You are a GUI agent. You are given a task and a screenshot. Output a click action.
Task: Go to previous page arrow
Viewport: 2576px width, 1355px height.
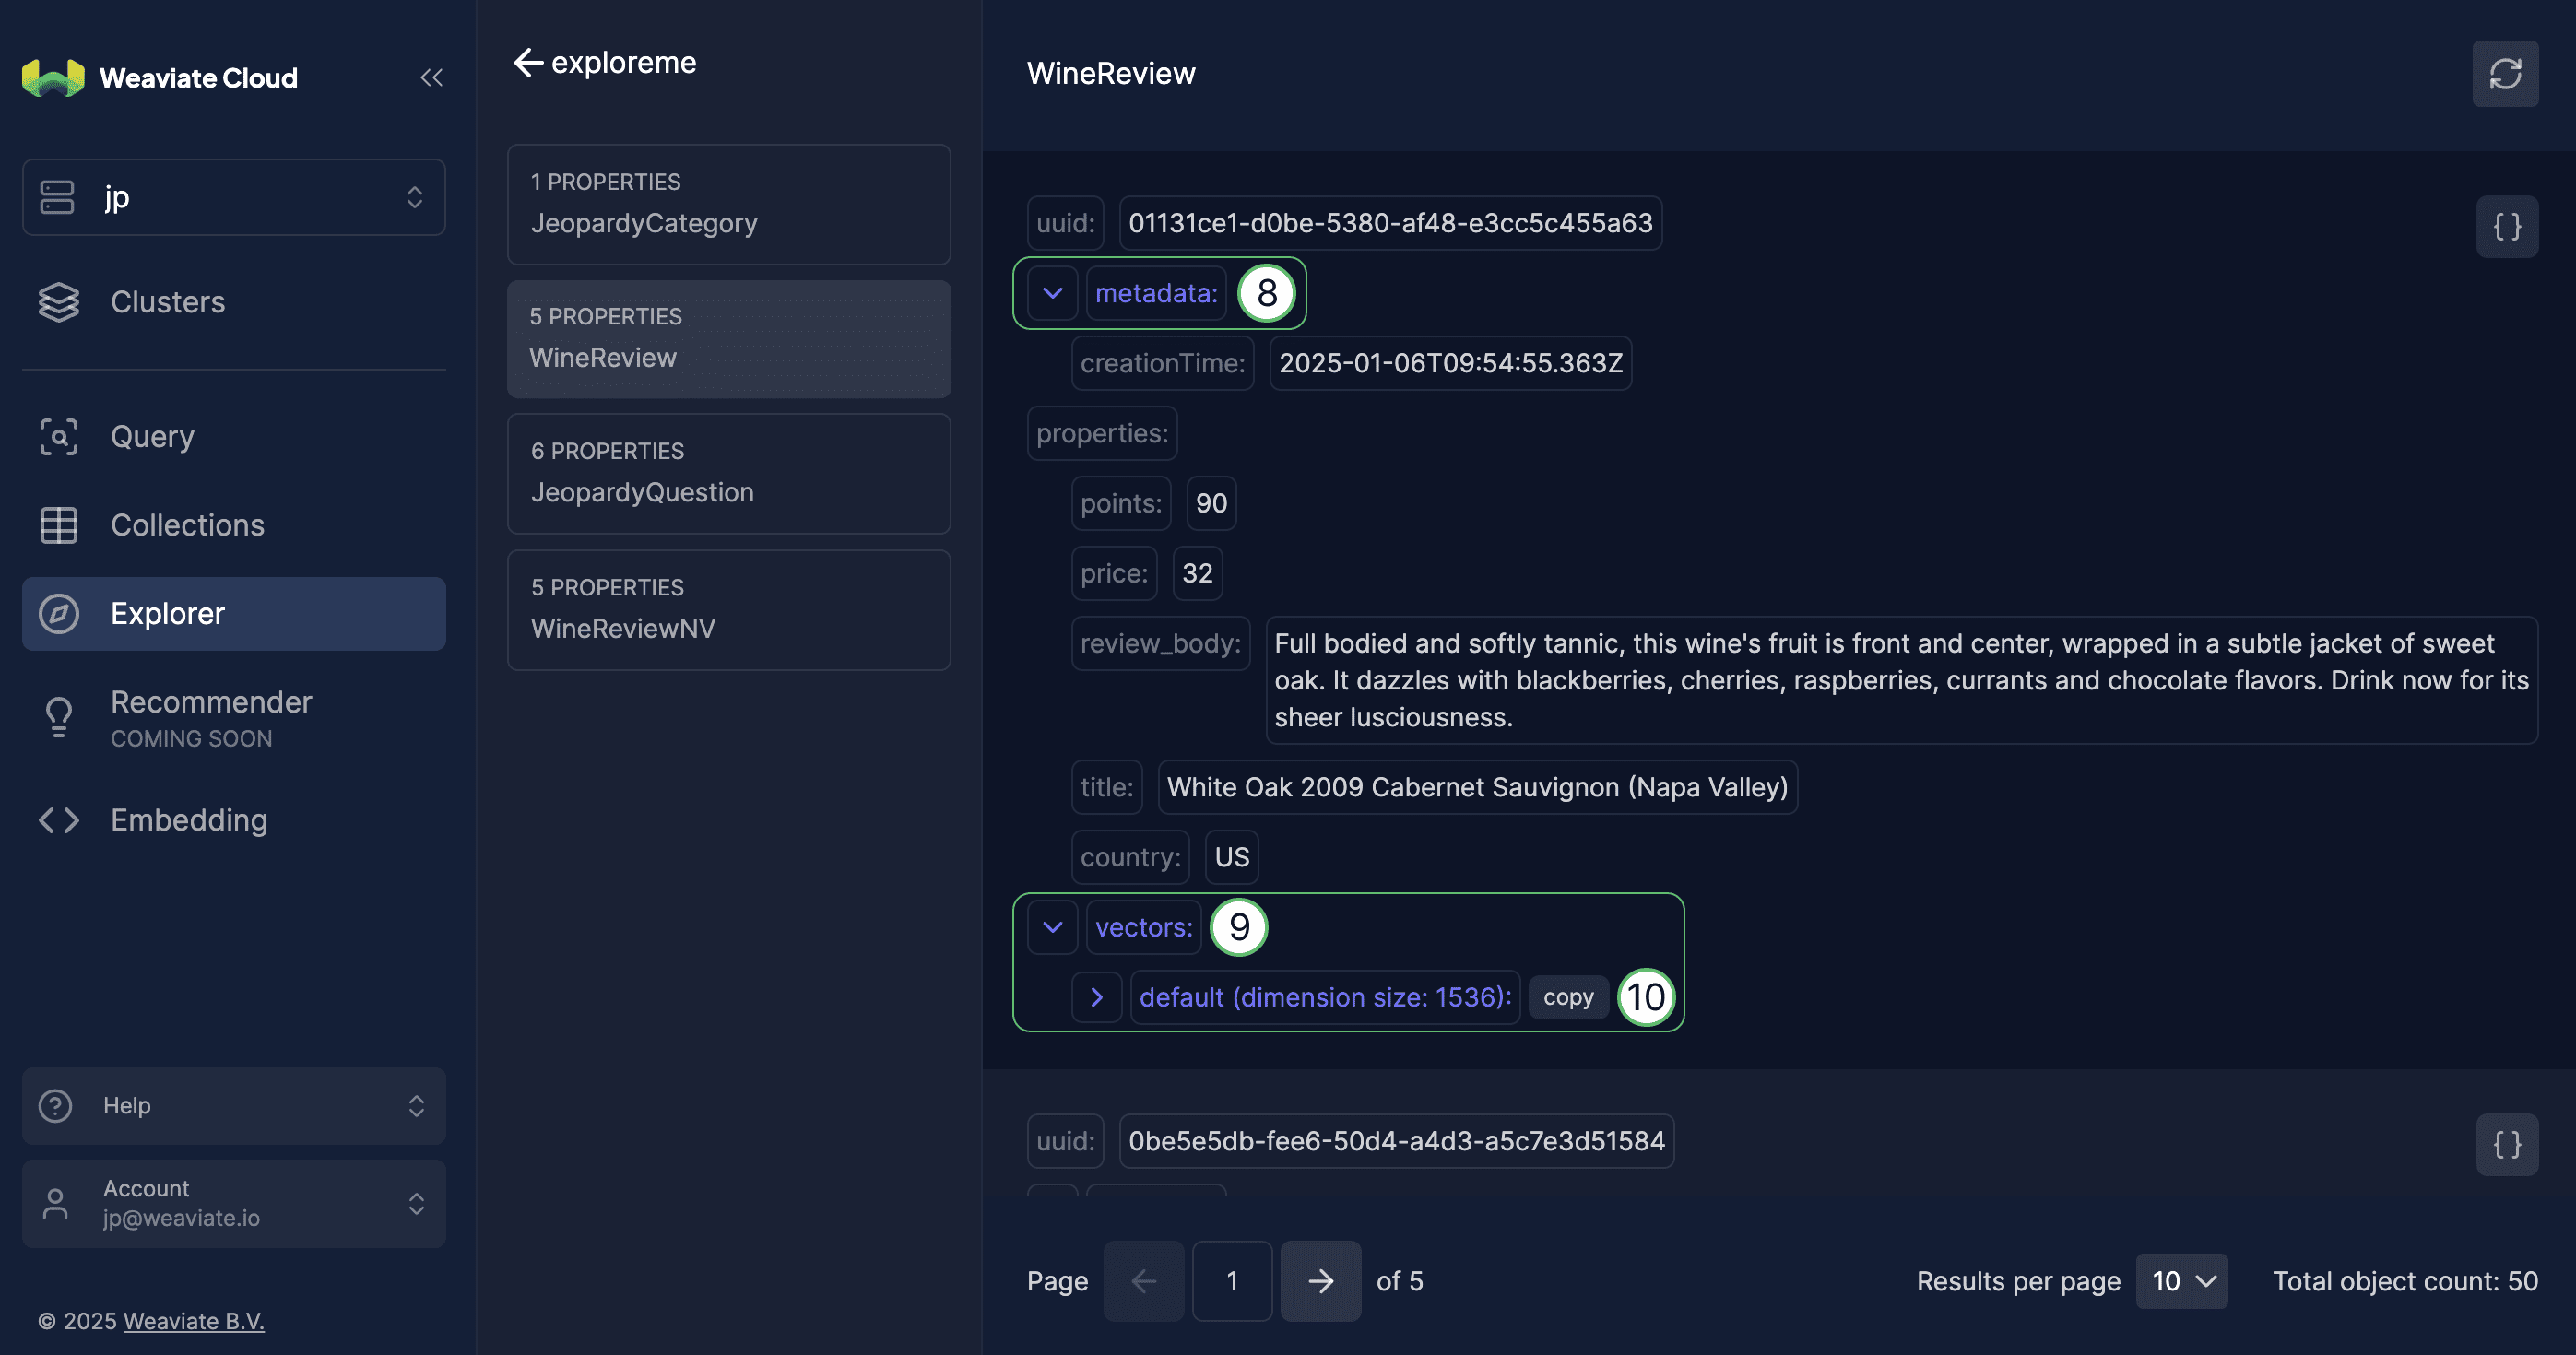(1144, 1281)
